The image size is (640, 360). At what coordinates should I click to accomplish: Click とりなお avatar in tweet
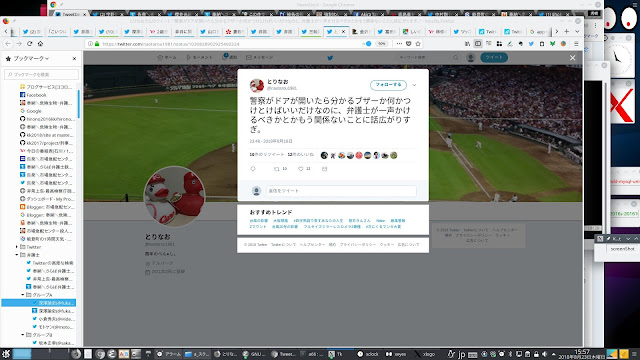coord(257,85)
